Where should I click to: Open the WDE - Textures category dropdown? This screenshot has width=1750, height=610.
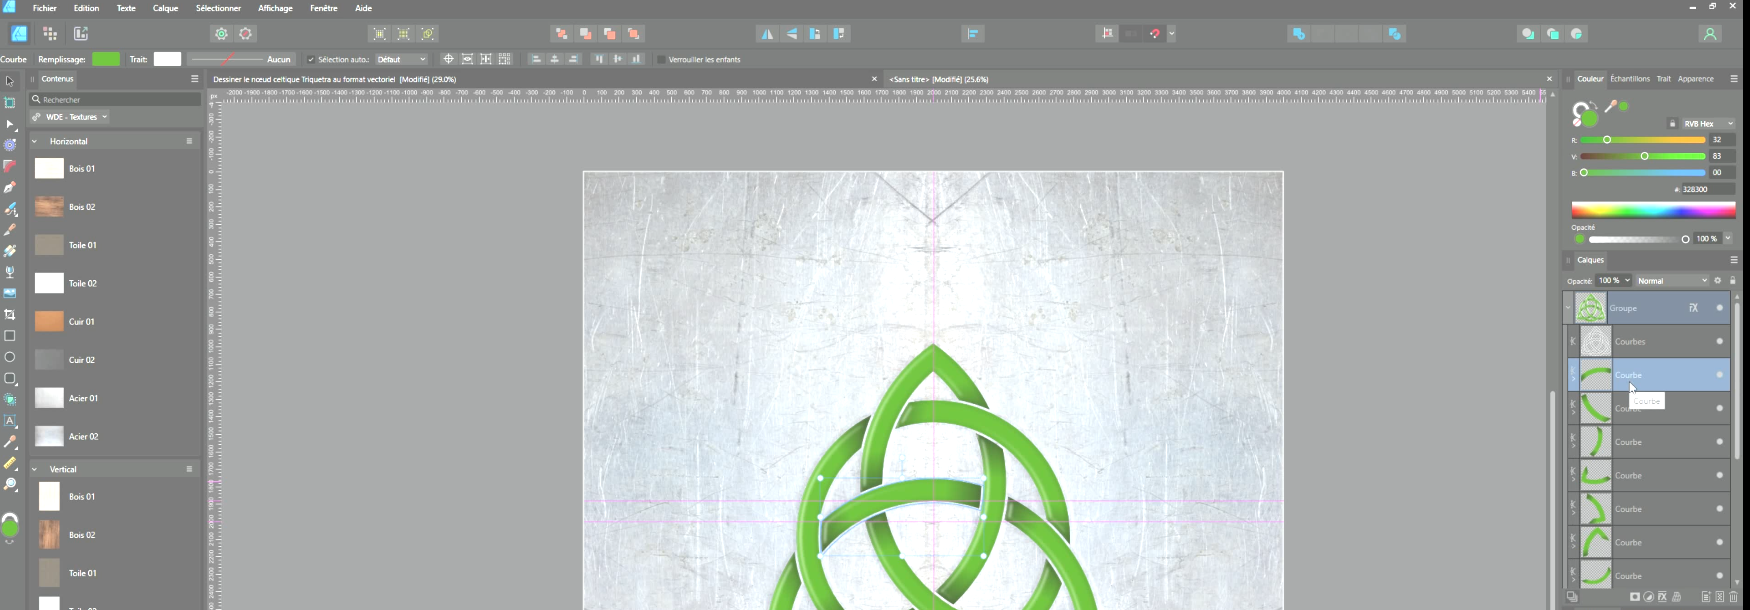click(70, 117)
